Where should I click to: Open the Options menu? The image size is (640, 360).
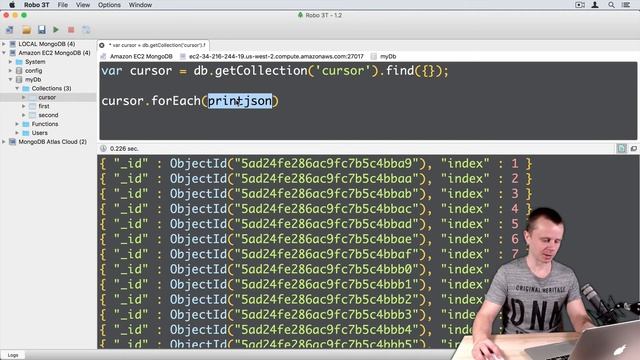[x=109, y=5]
